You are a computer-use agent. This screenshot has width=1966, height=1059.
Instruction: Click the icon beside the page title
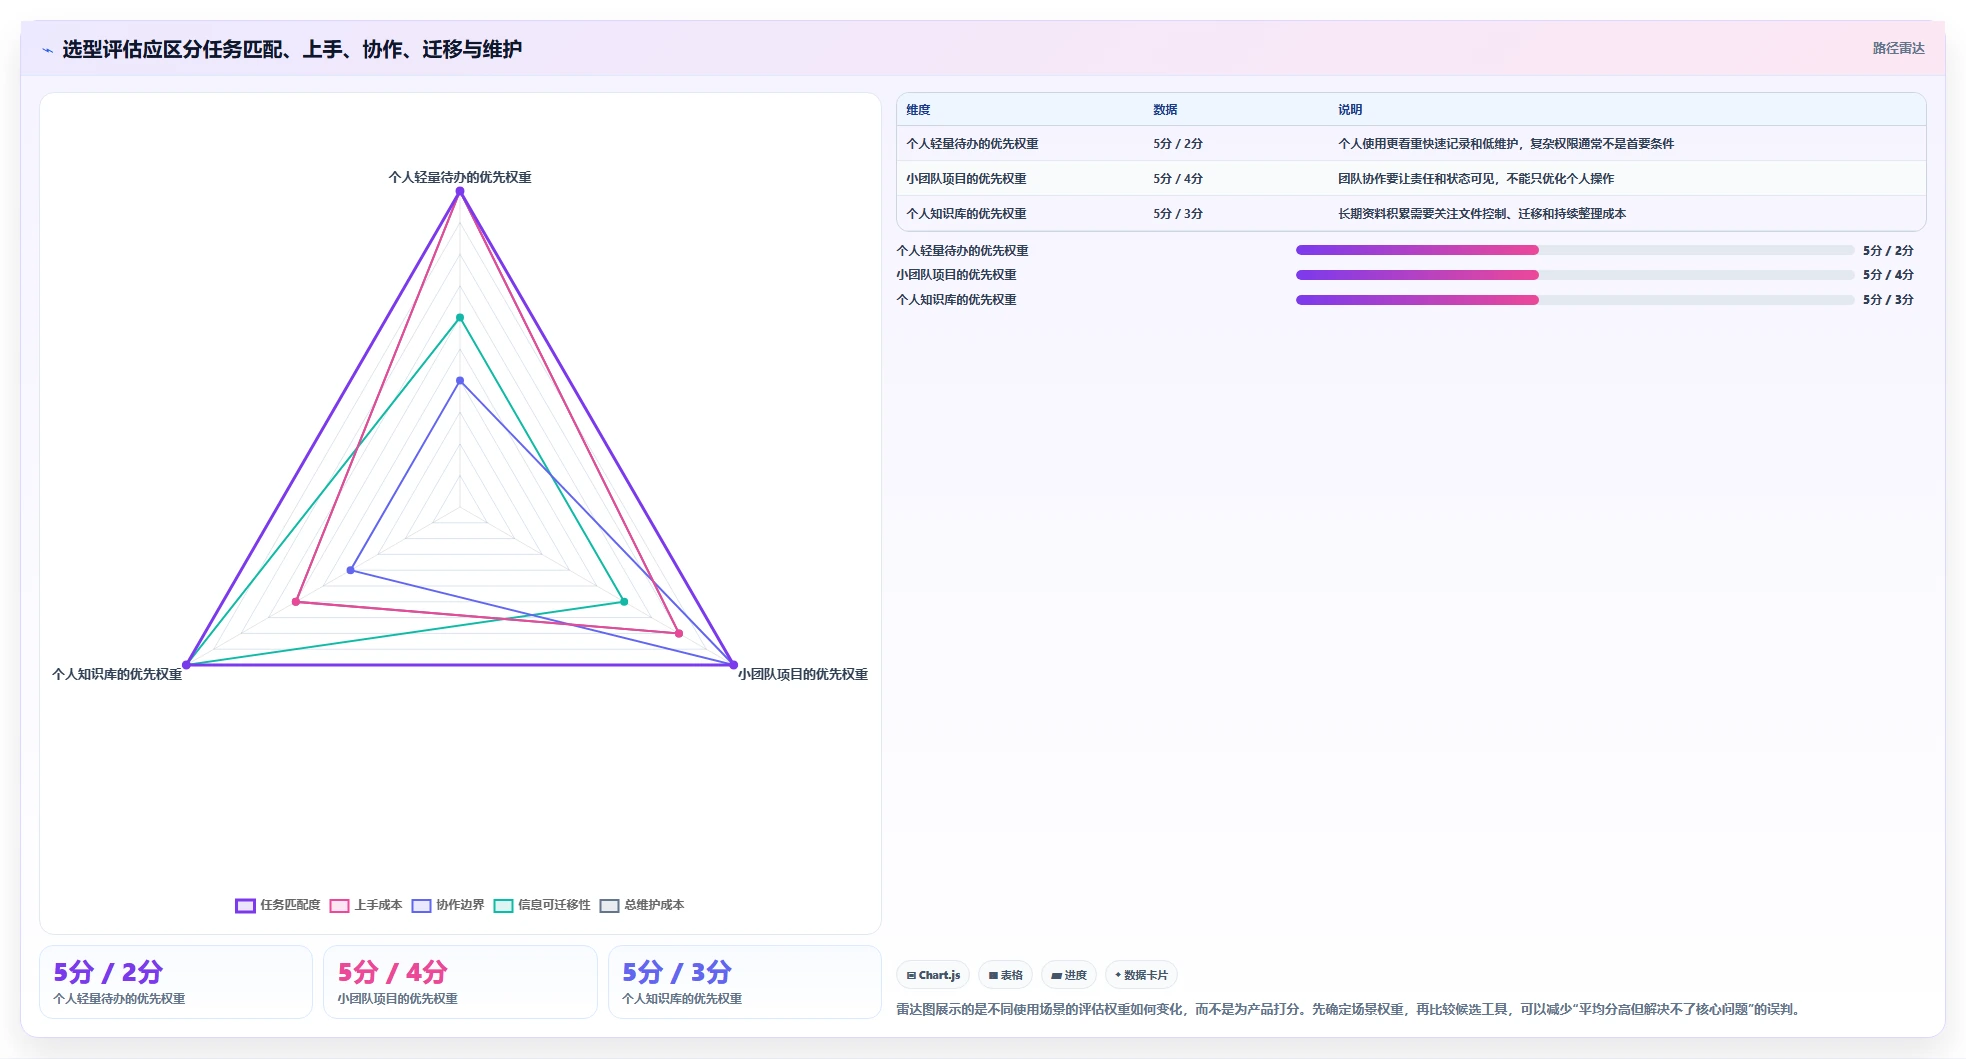47,50
